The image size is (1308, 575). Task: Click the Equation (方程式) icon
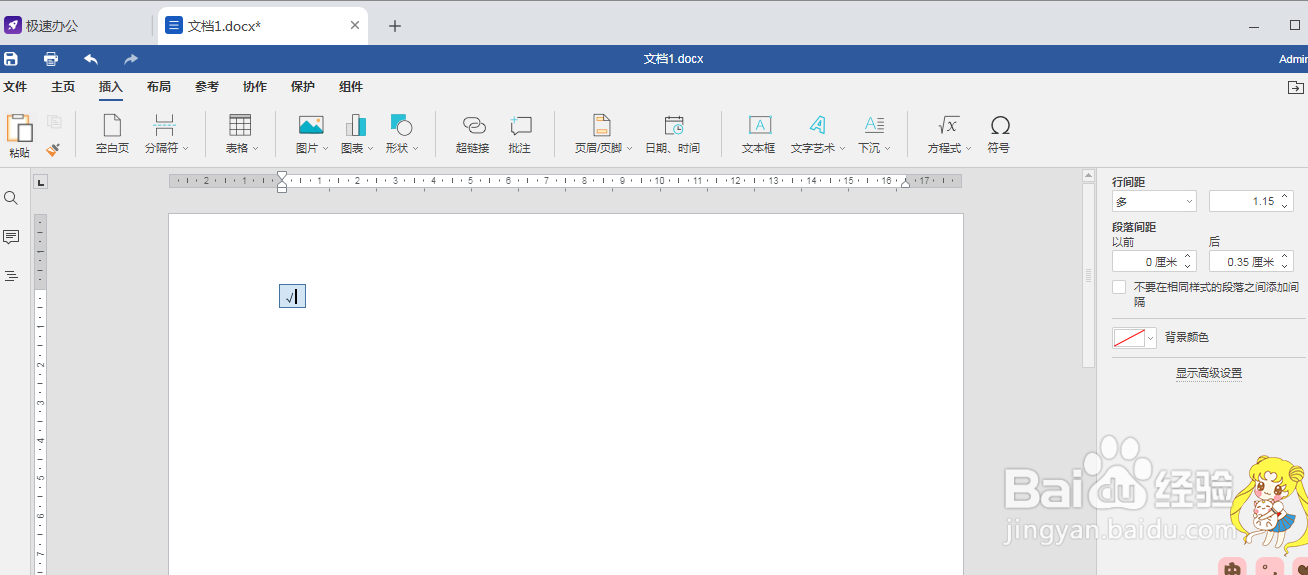(948, 125)
